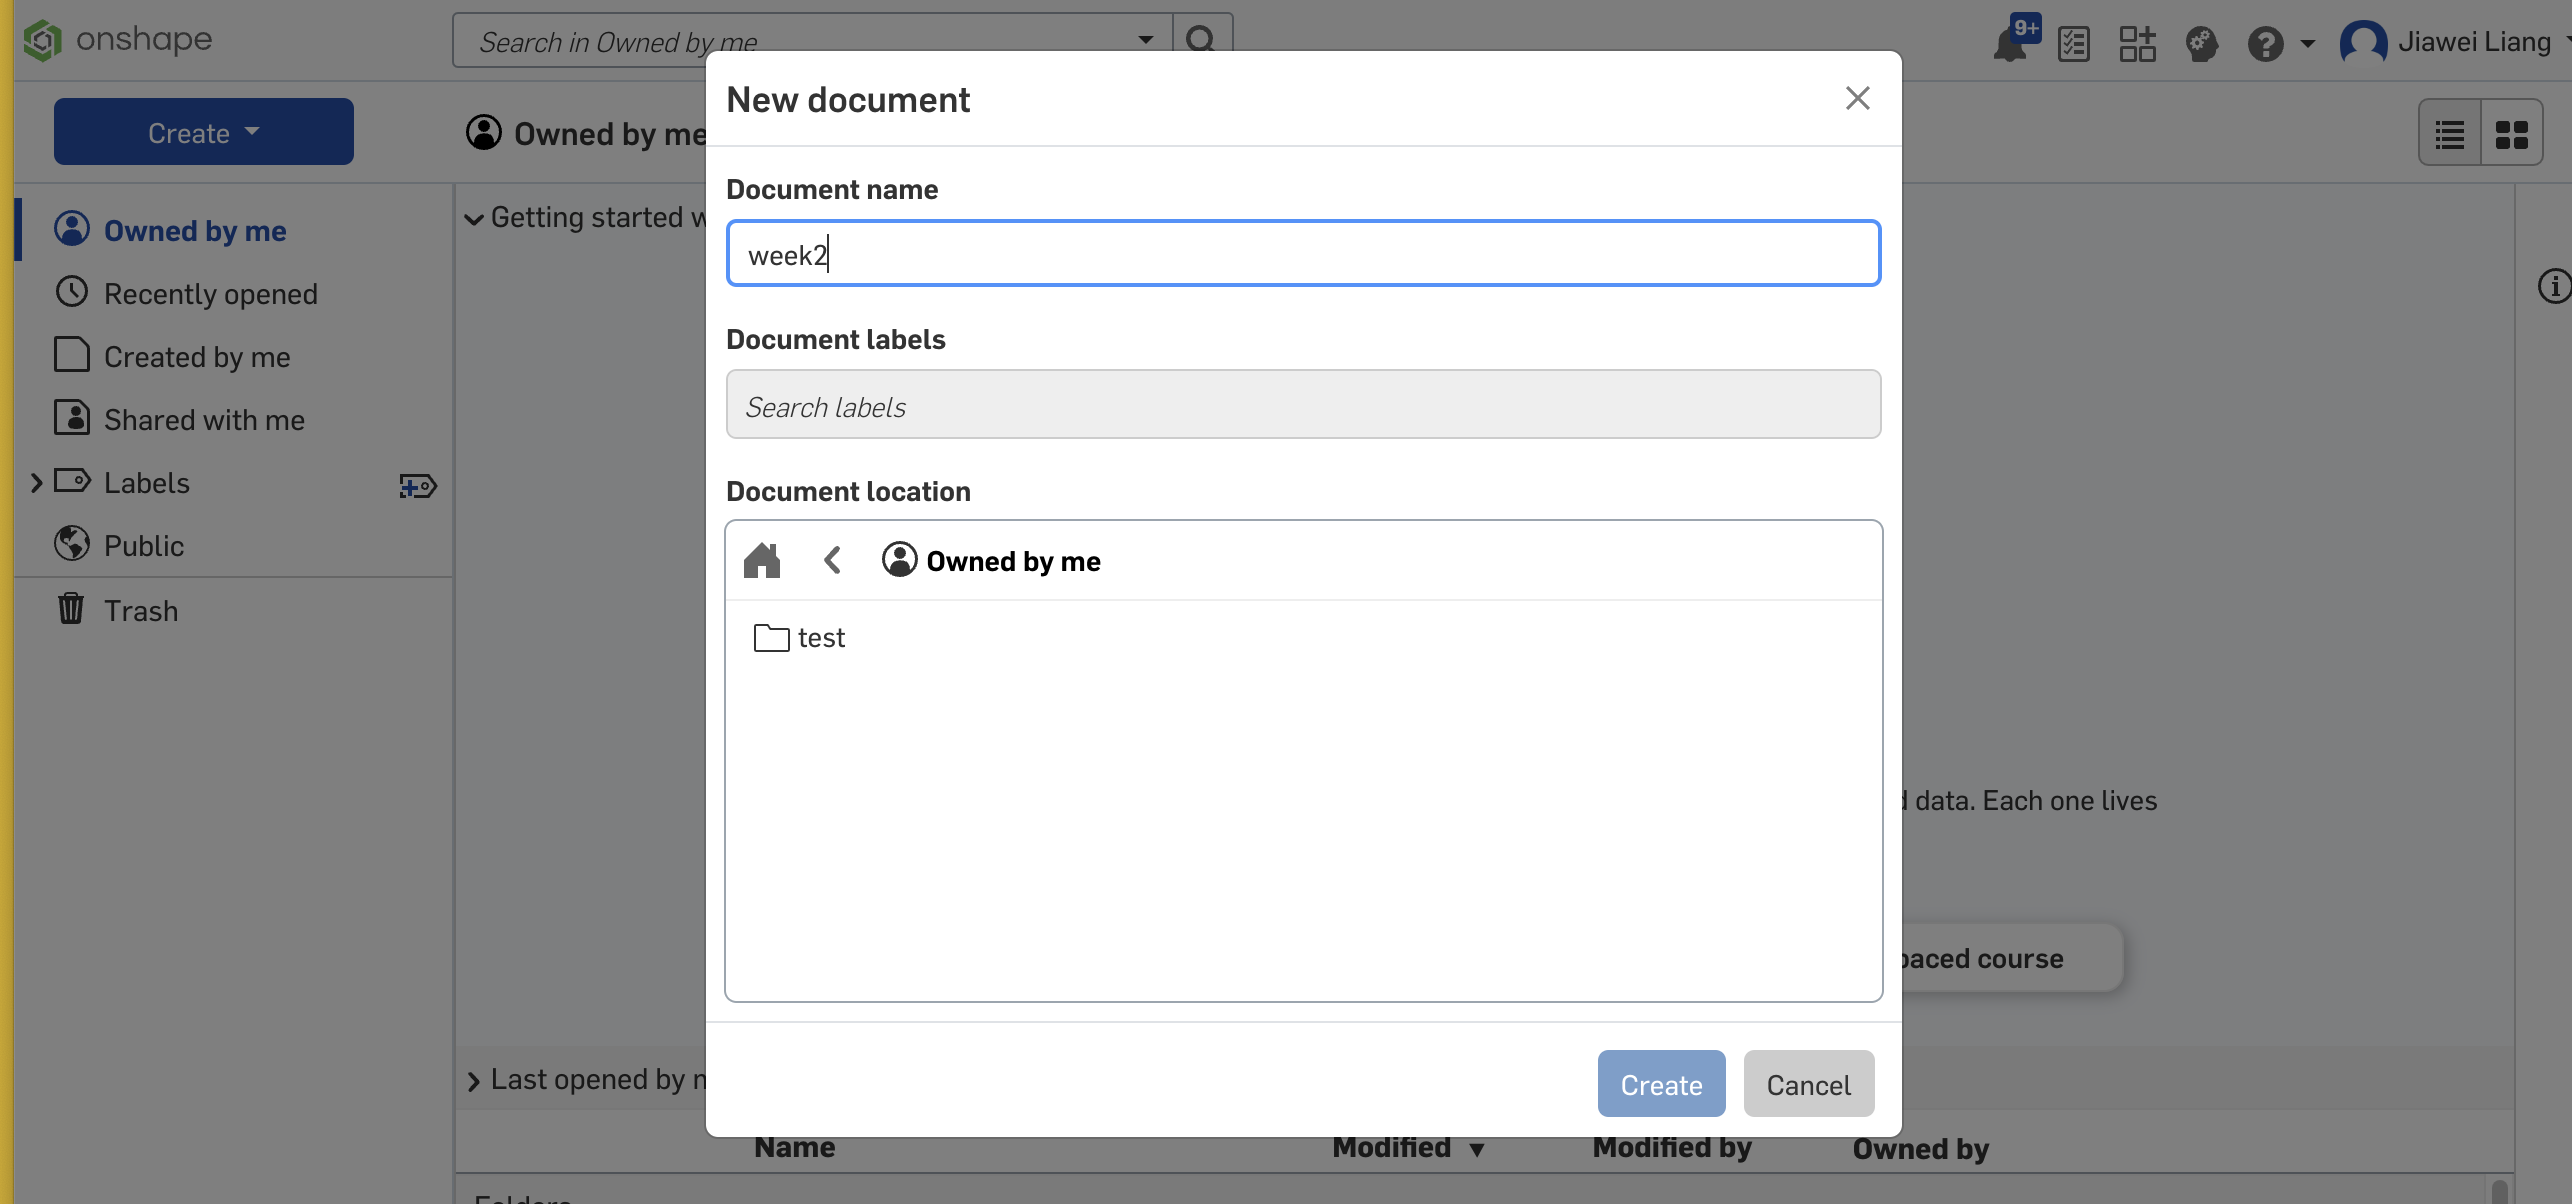This screenshot has width=2572, height=1204.
Task: Expand the Labels tree chevron
Action: [36, 483]
